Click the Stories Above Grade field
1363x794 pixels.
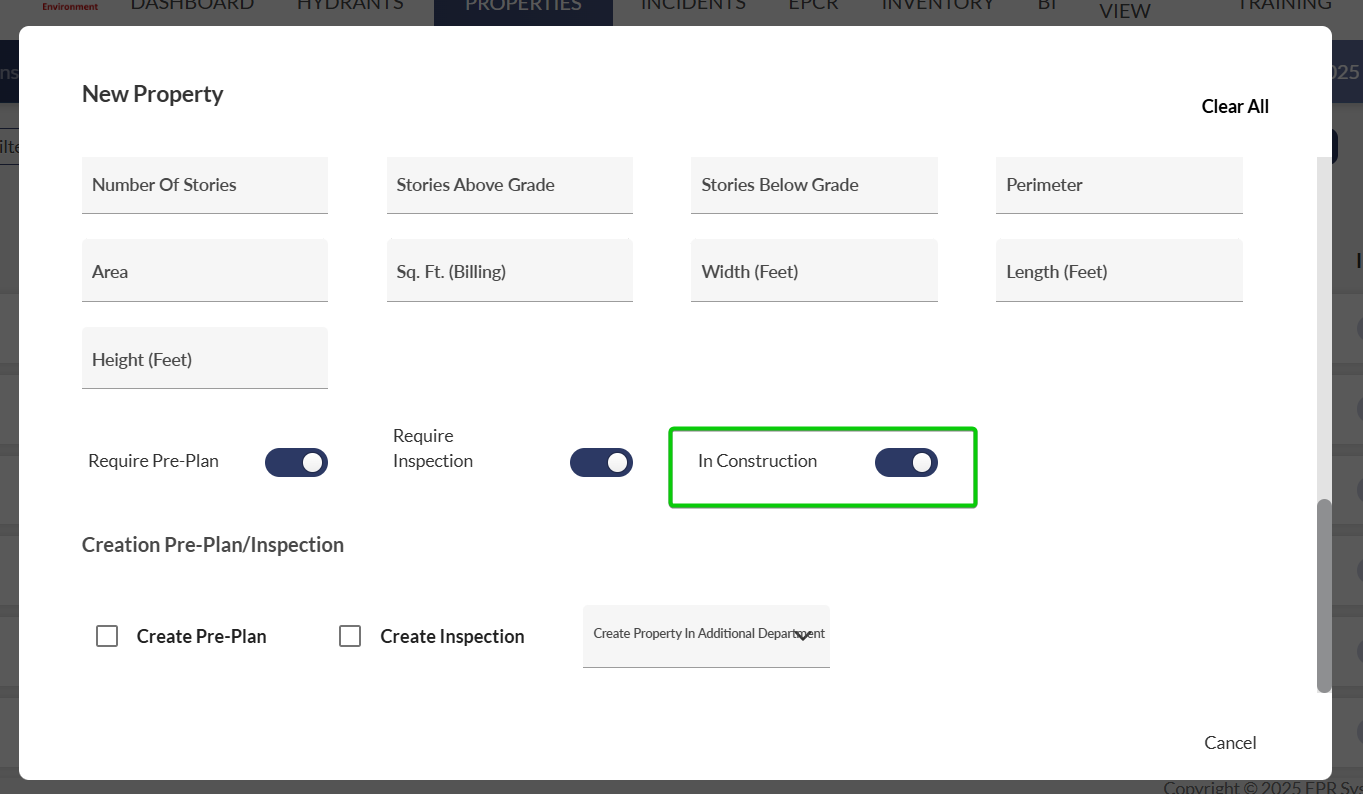pos(510,185)
